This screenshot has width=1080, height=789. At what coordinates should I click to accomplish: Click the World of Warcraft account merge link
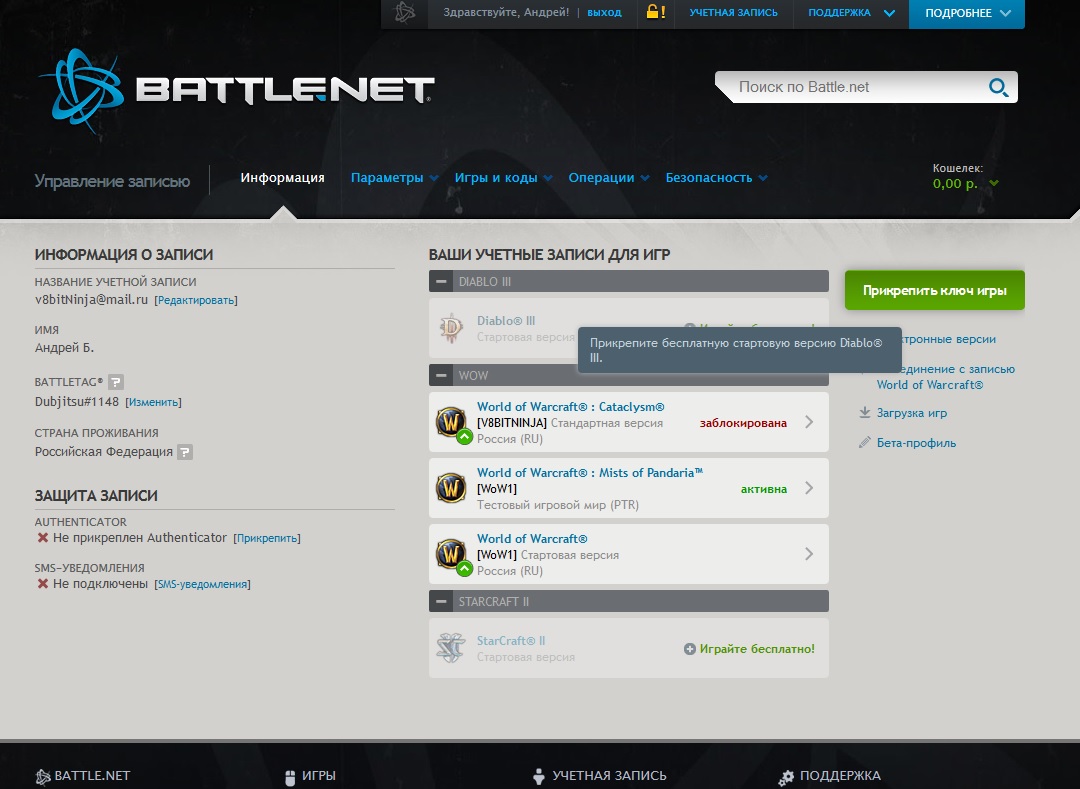pyautogui.click(x=946, y=377)
